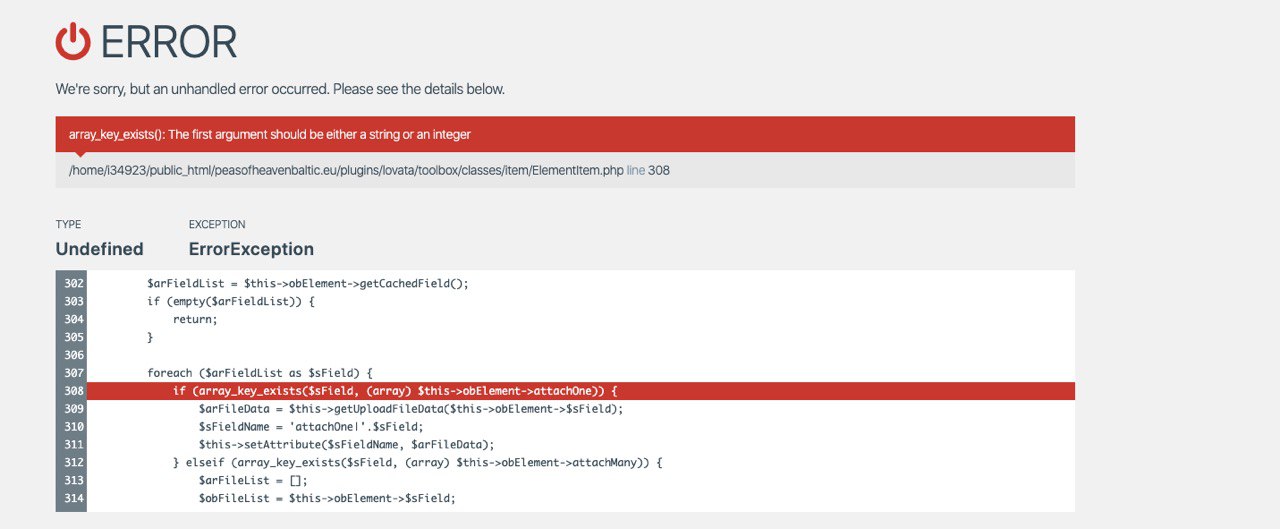Viewport: 1280px width, 529px height.
Task: Click the '$arFileData = $this->getUploadFileData' code line
Action: (x=411, y=409)
